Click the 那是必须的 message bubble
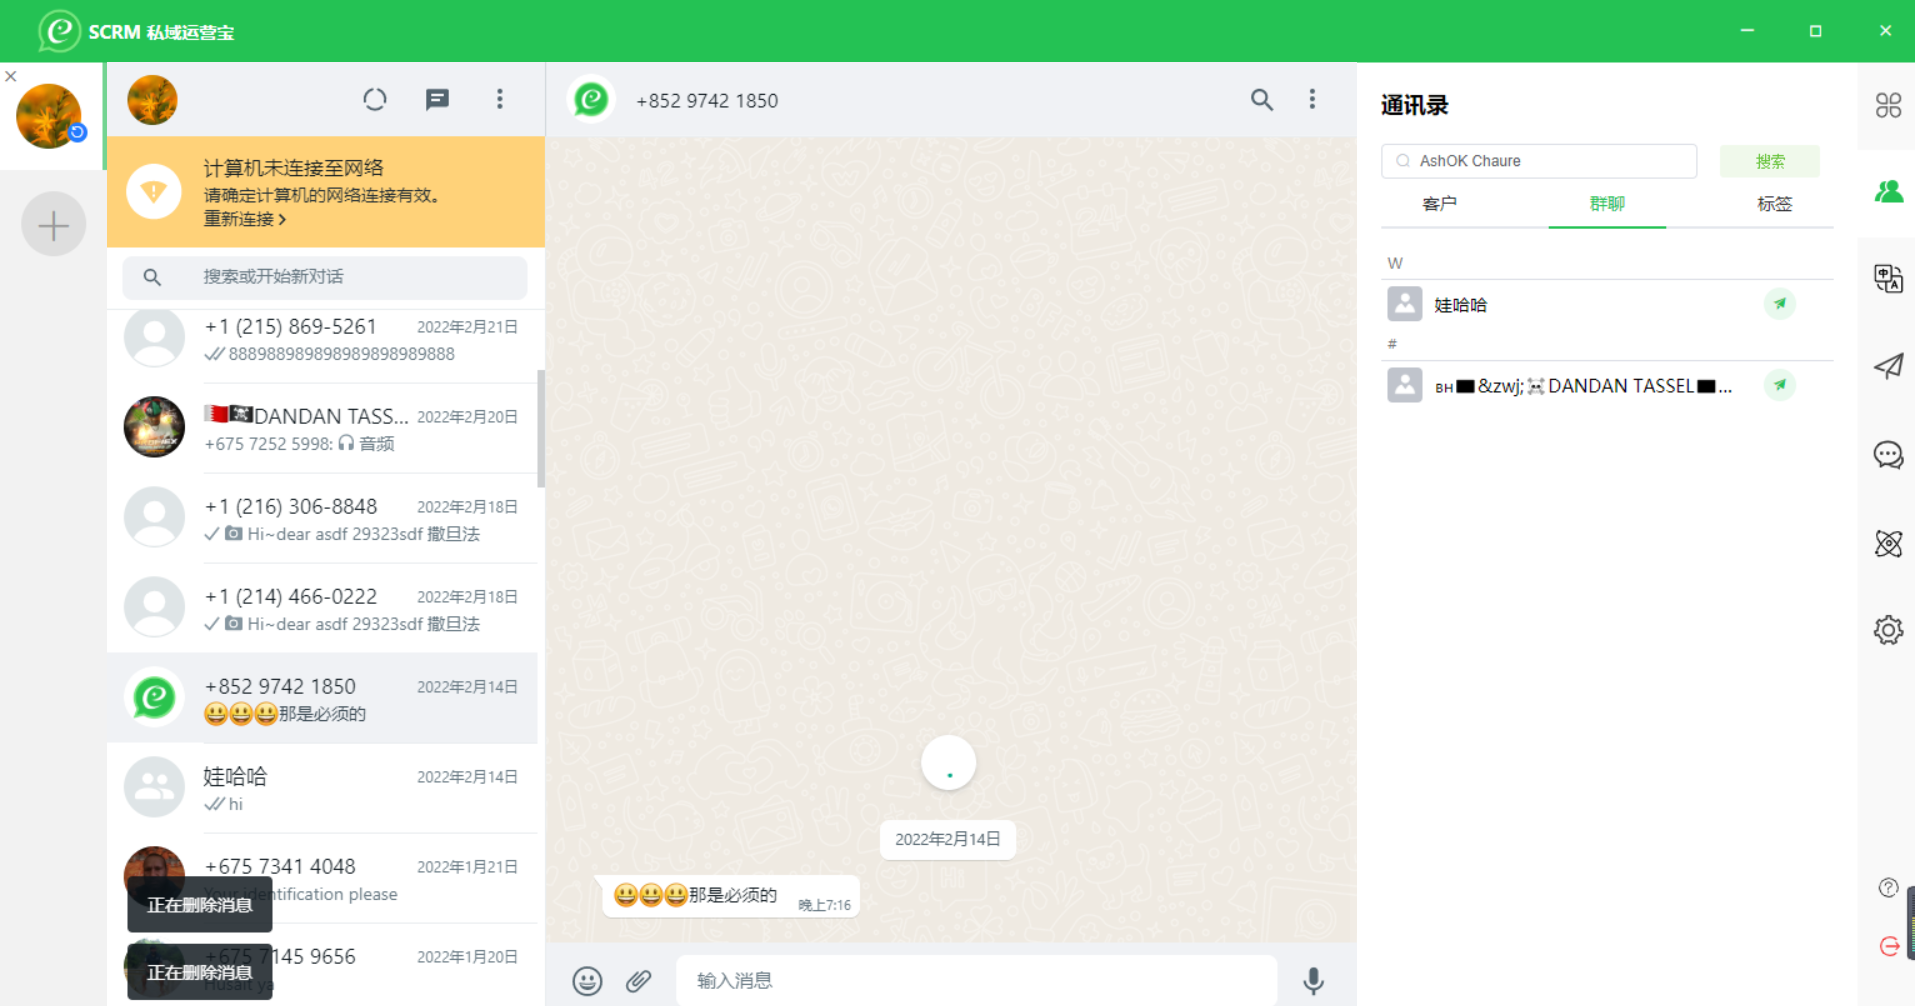Image resolution: width=1915 pixels, height=1006 pixels. coord(729,896)
